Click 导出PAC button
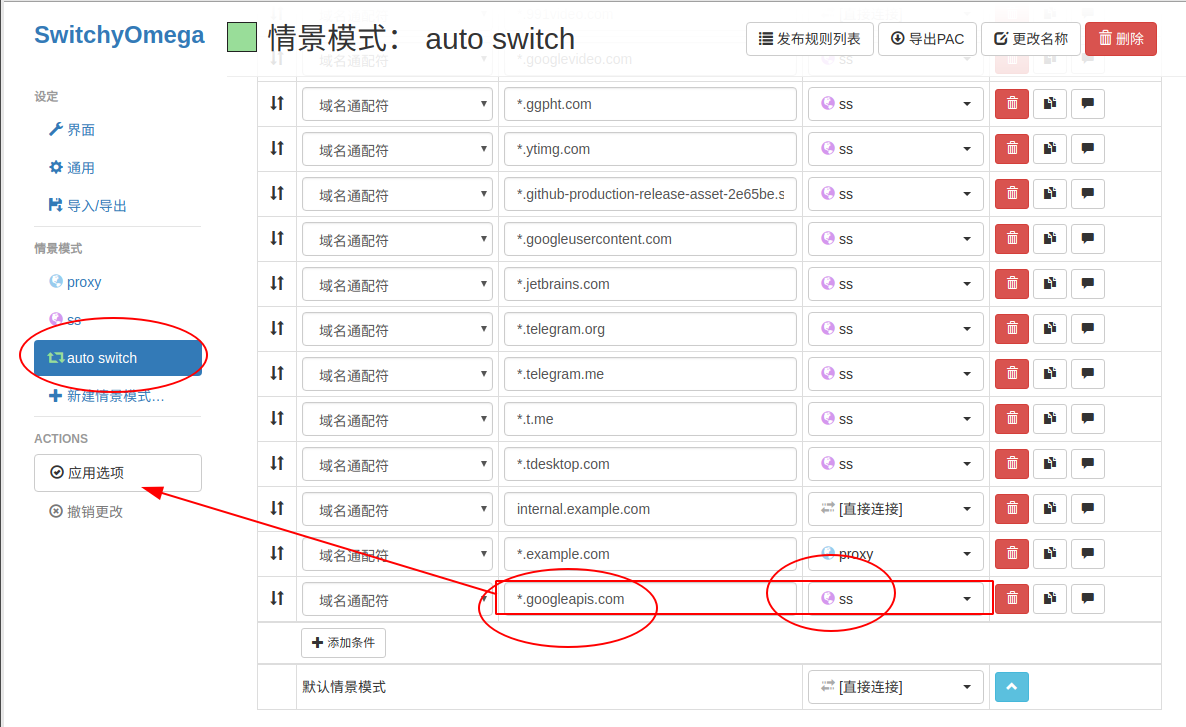 927,39
